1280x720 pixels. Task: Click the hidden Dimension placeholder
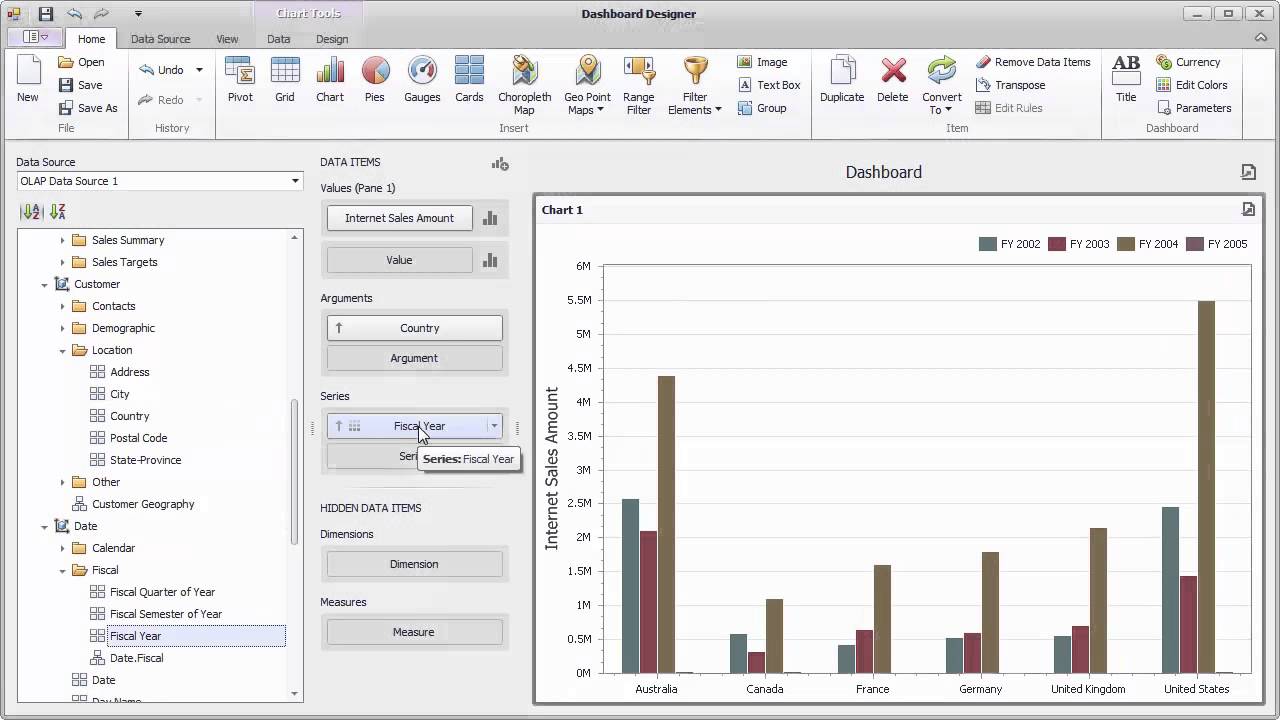coord(414,564)
